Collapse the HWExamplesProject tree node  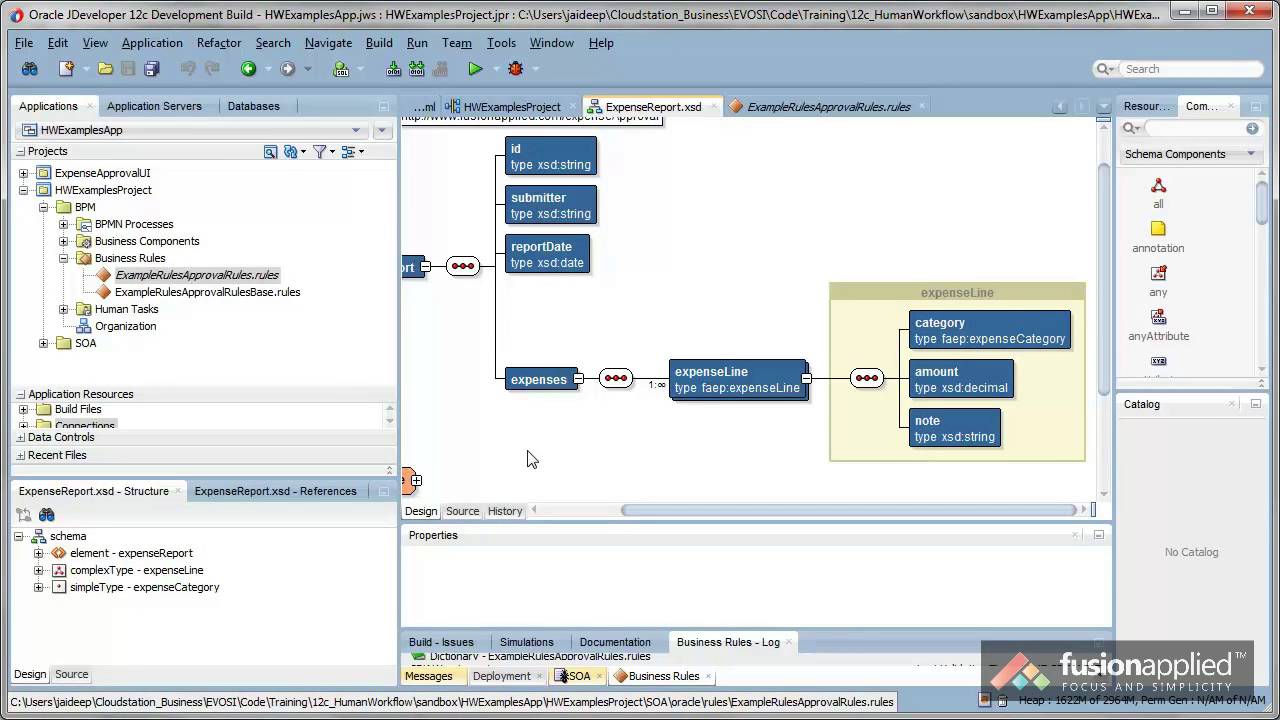tap(24, 190)
